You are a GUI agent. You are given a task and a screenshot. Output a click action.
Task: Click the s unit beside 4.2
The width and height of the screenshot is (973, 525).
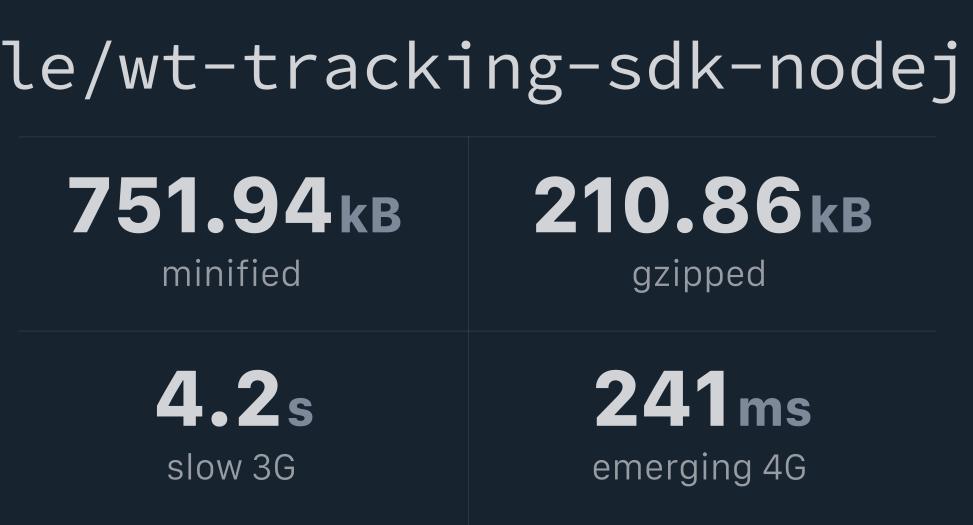click(x=300, y=410)
